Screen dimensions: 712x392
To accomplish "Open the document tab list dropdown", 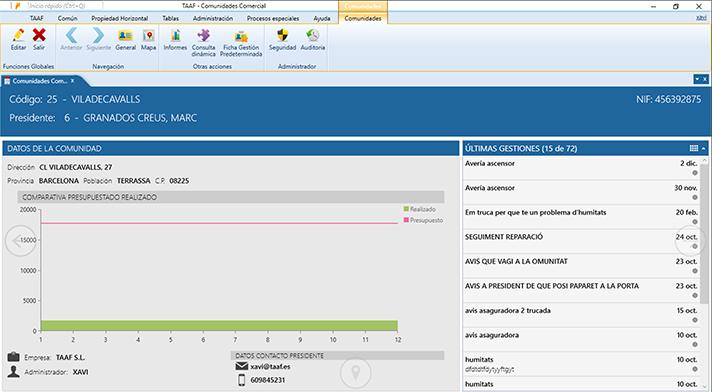I will point(697,79).
